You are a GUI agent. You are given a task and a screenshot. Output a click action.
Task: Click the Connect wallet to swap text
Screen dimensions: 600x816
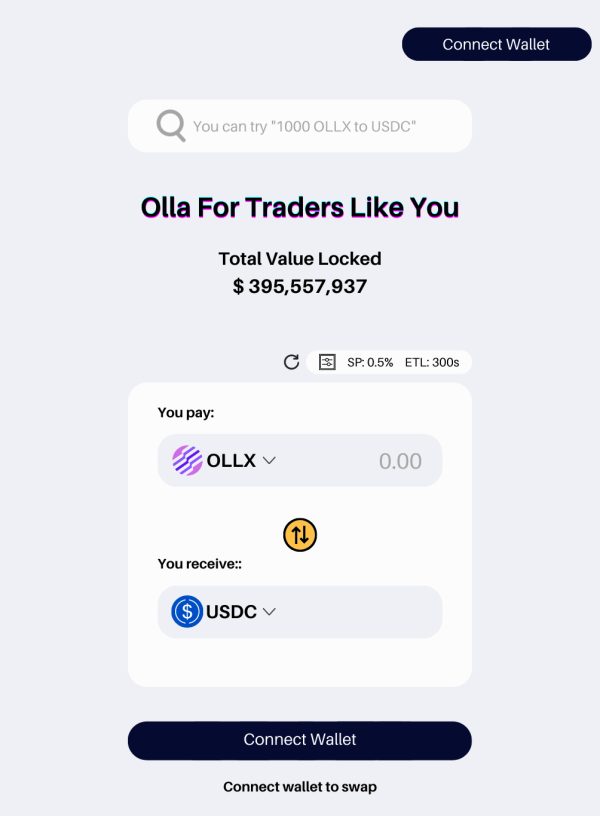pyautogui.click(x=300, y=786)
